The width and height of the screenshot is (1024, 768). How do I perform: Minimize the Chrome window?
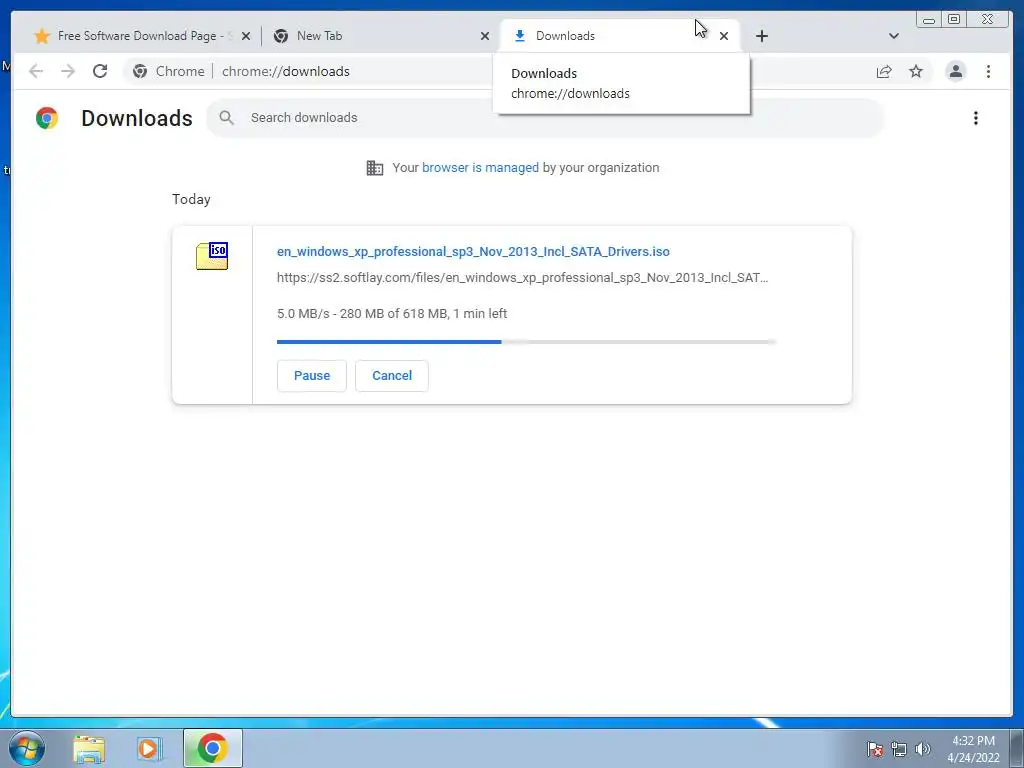tap(929, 19)
